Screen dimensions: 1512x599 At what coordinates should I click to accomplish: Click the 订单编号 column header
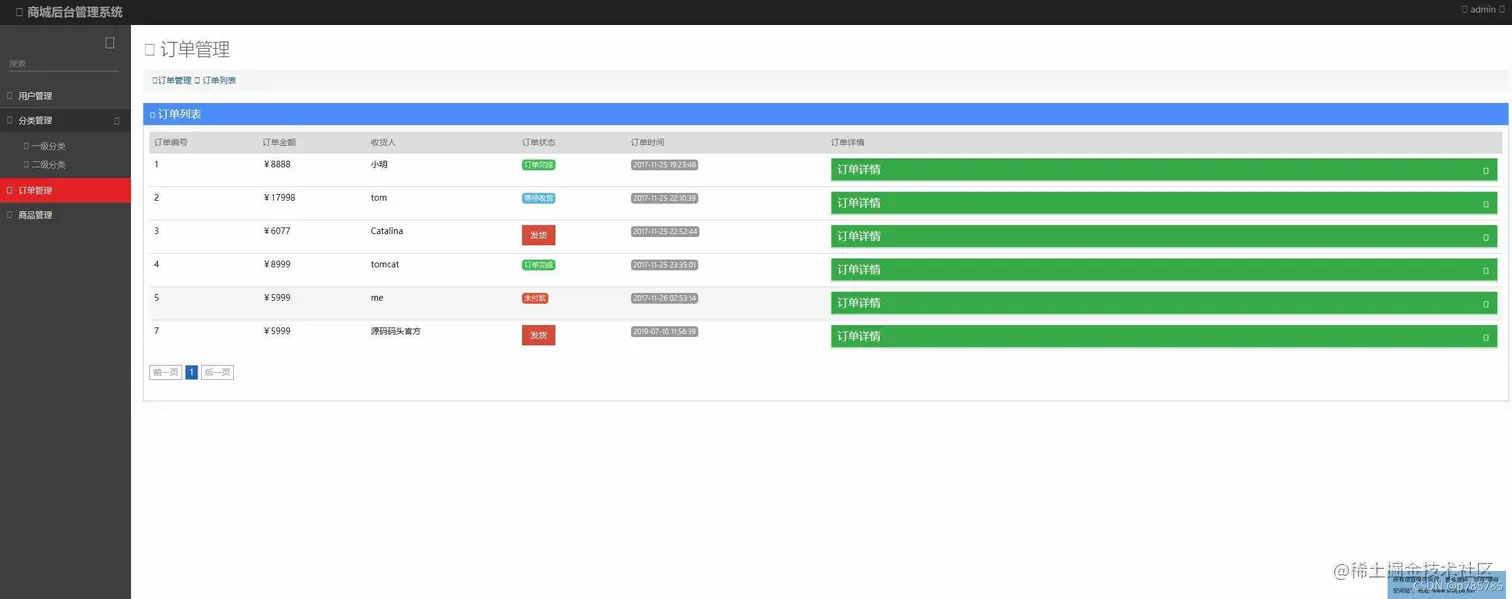click(171, 142)
